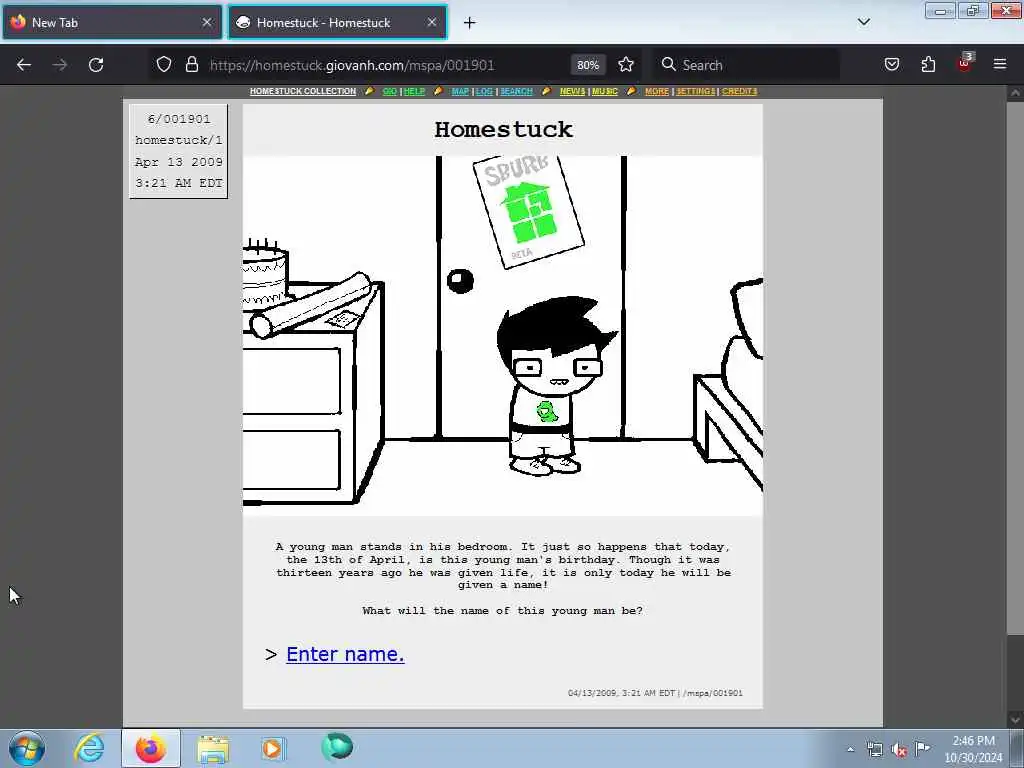Click the muted volume tray icon
1024x768 pixels.
(899, 749)
